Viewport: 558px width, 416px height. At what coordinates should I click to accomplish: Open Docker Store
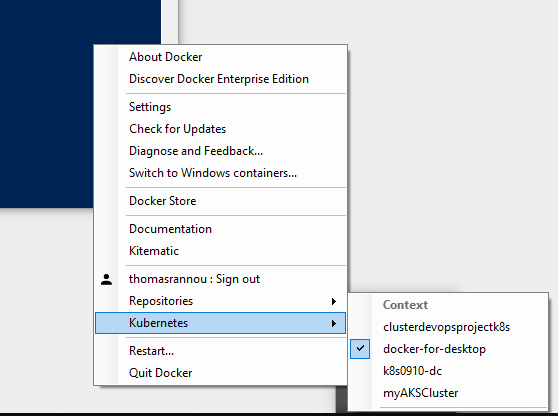[220, 201]
